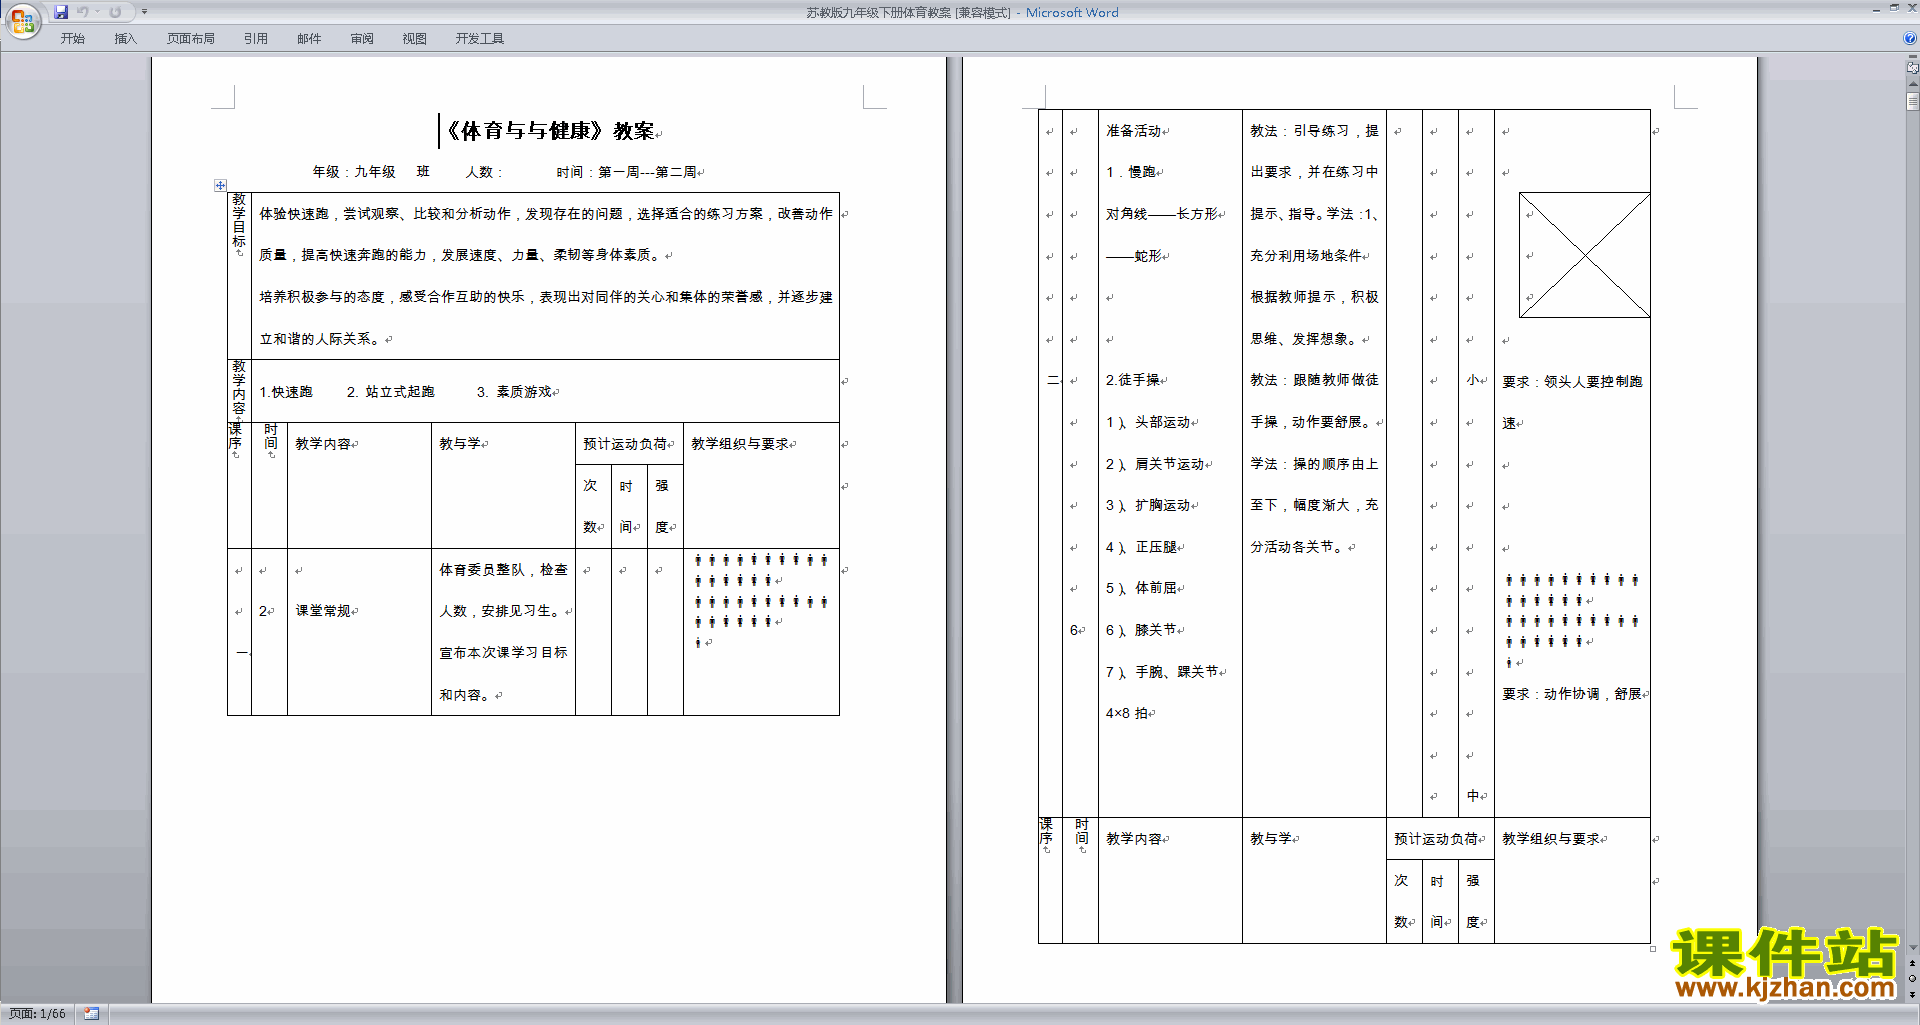1920x1025 pixels.
Task: Click the text 3）、扩胸运动
Action: [x=1148, y=505]
